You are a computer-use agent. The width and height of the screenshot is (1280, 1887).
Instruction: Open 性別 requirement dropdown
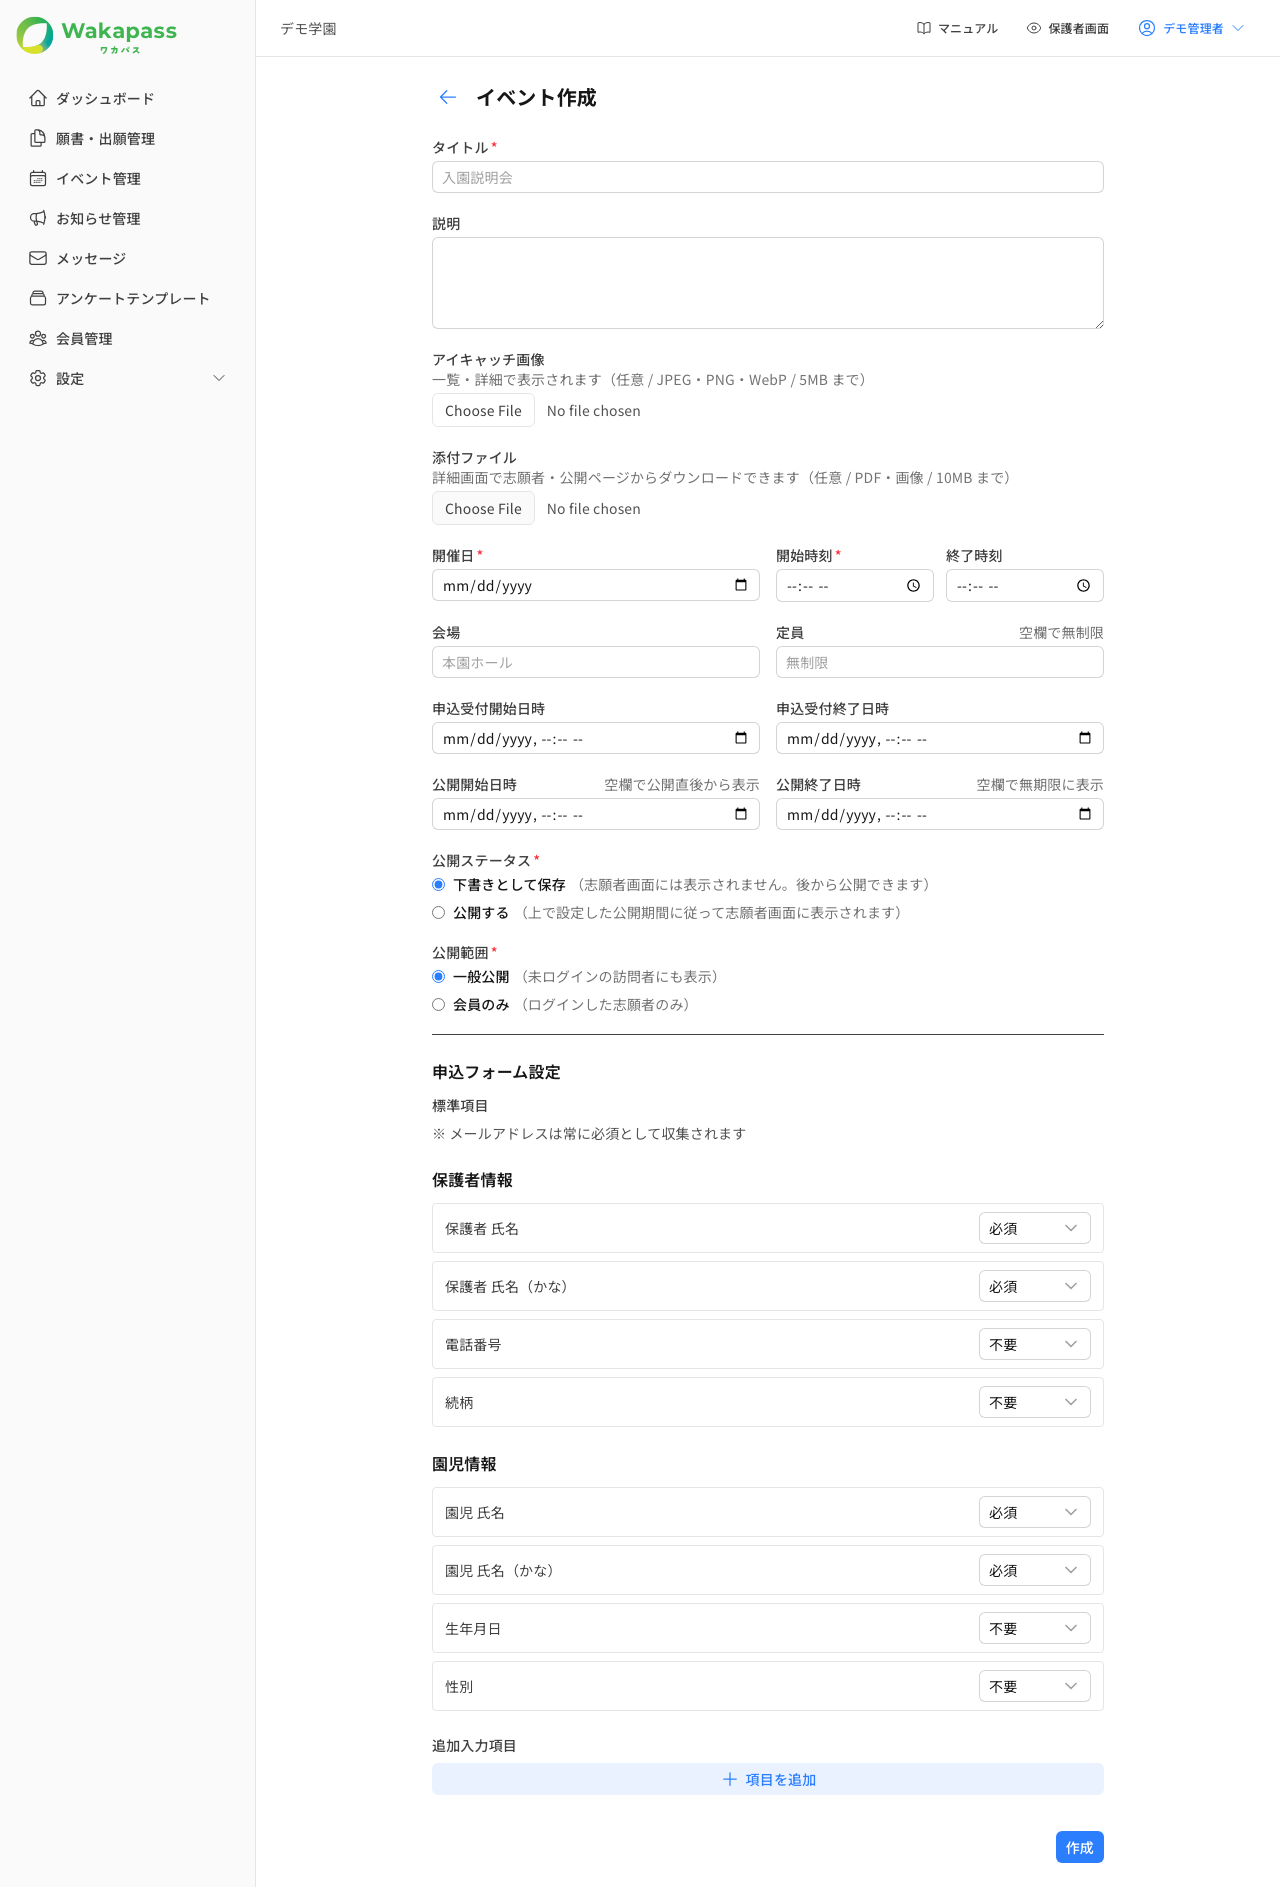1034,1686
